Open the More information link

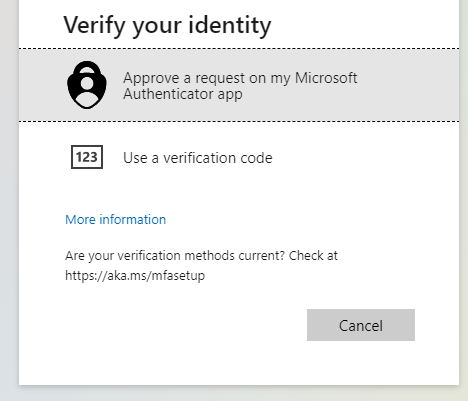click(x=115, y=220)
